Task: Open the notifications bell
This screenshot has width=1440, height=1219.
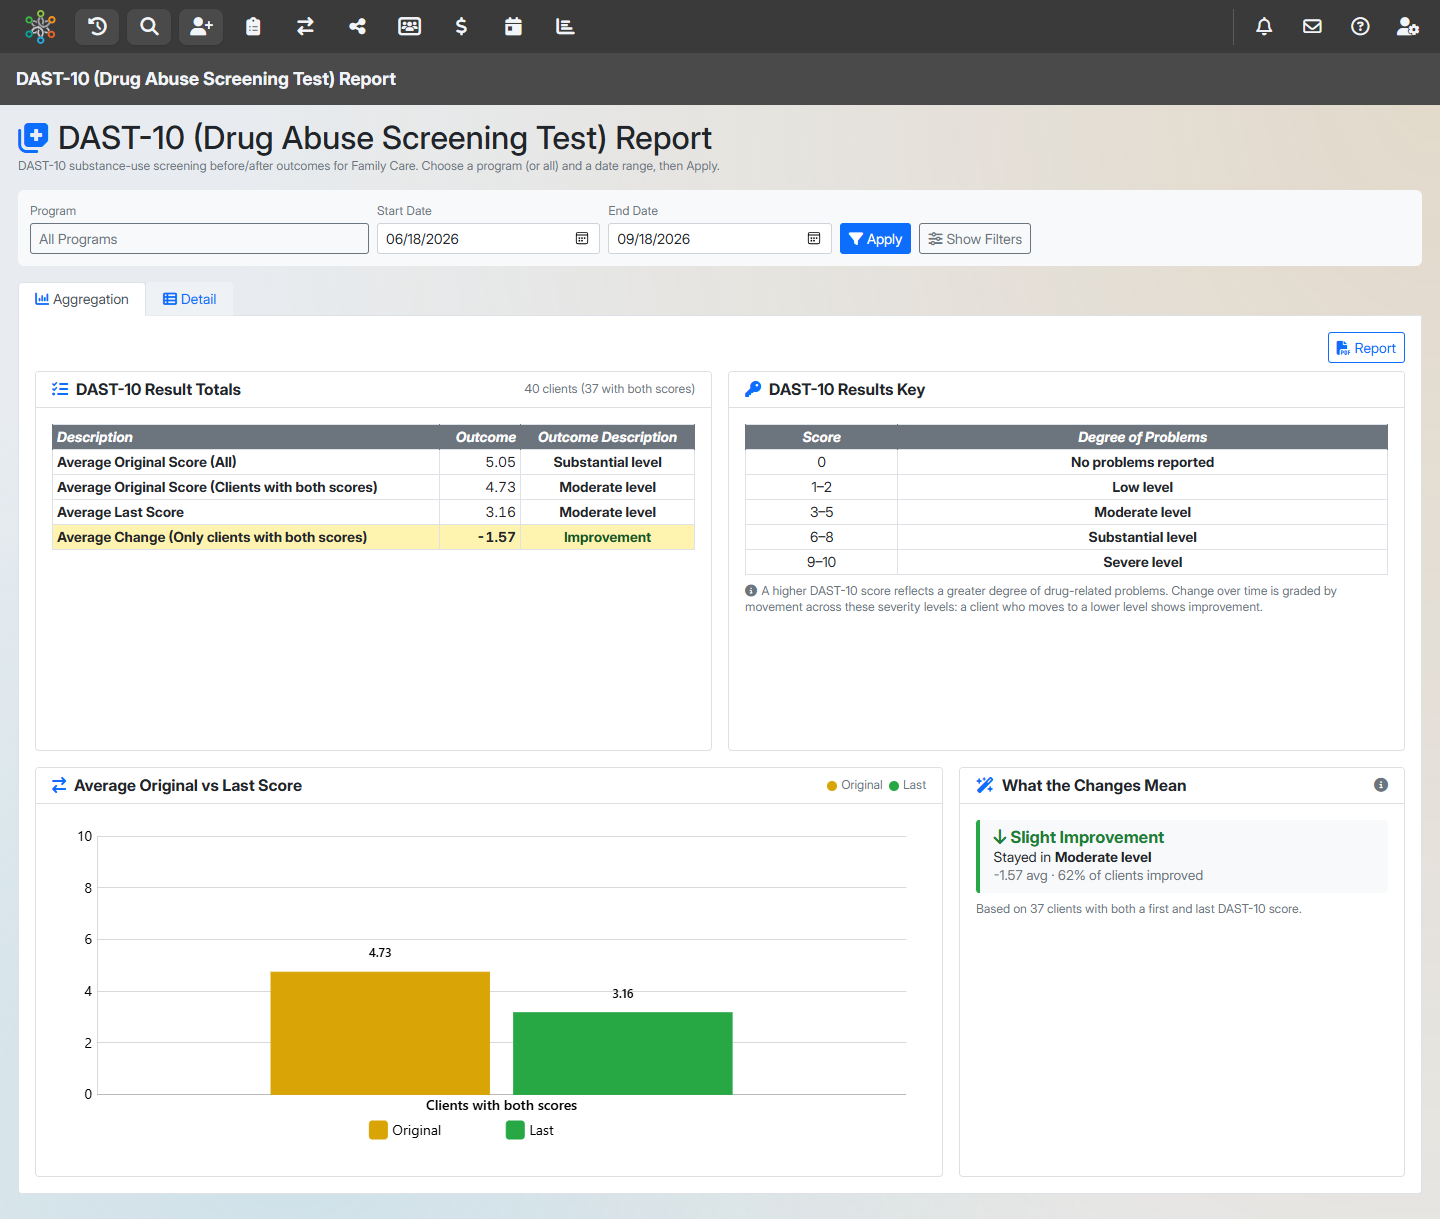Action: [x=1264, y=27]
